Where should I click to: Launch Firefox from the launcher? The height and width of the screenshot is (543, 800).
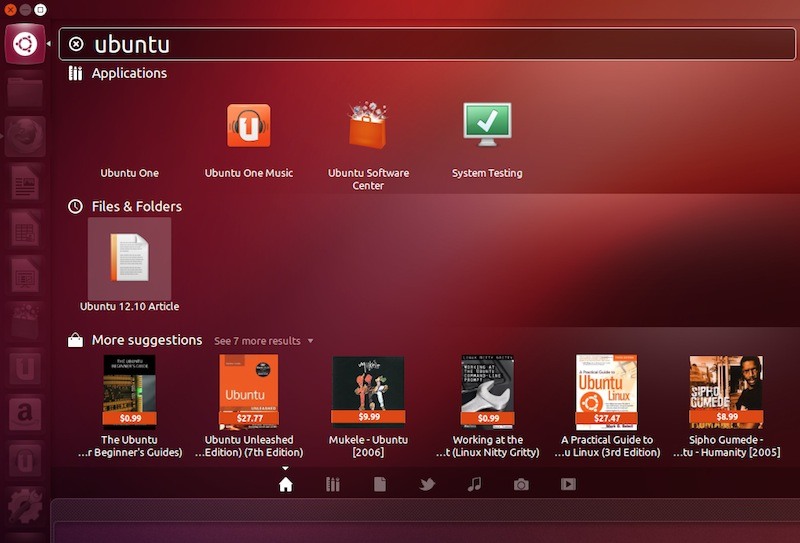[x=25, y=137]
